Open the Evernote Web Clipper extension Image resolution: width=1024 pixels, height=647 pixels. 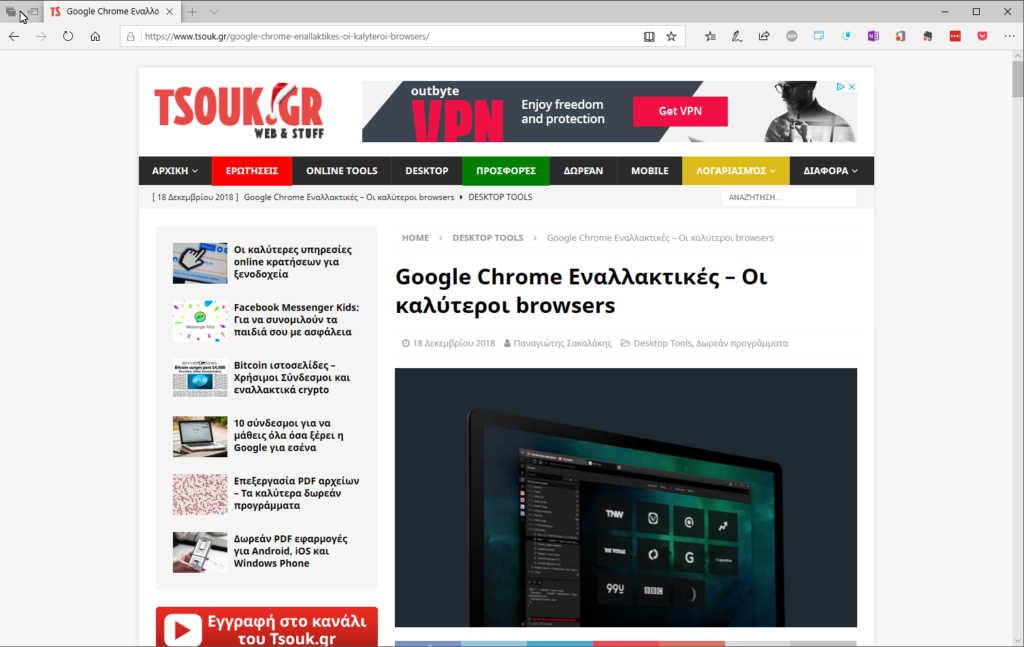coord(927,37)
